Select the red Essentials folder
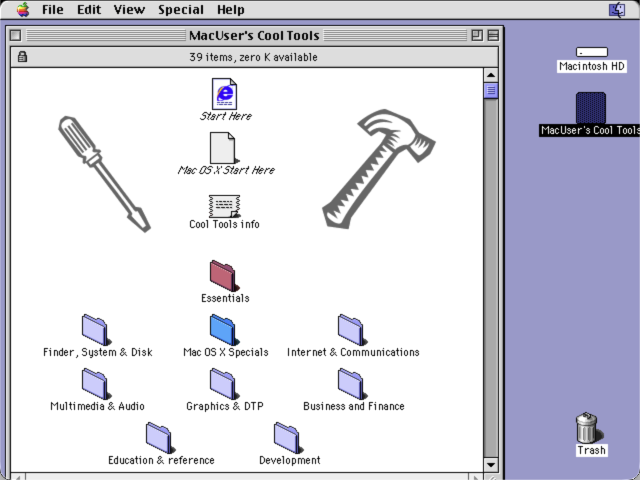Viewport: 640px width, 480px height. coord(224,276)
